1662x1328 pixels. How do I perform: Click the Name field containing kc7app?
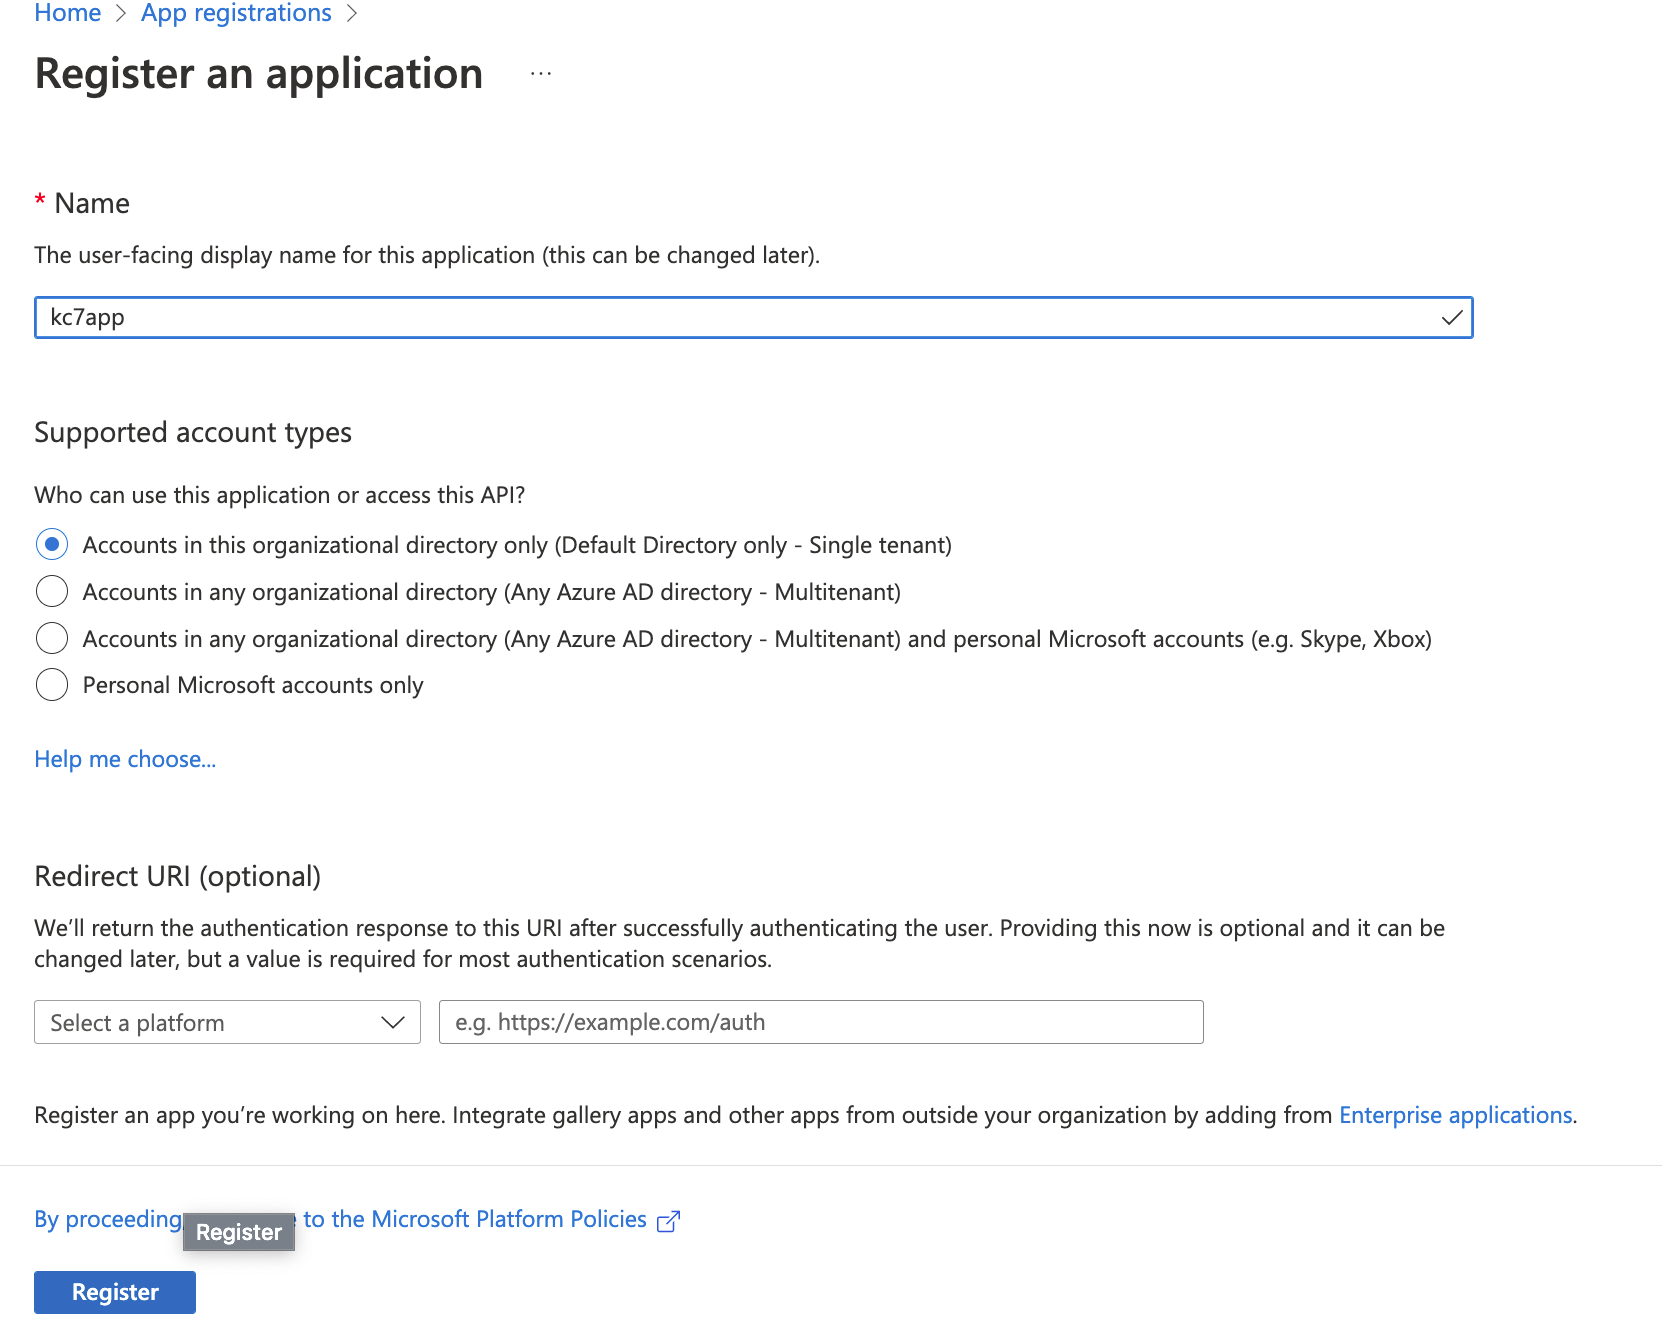click(753, 317)
